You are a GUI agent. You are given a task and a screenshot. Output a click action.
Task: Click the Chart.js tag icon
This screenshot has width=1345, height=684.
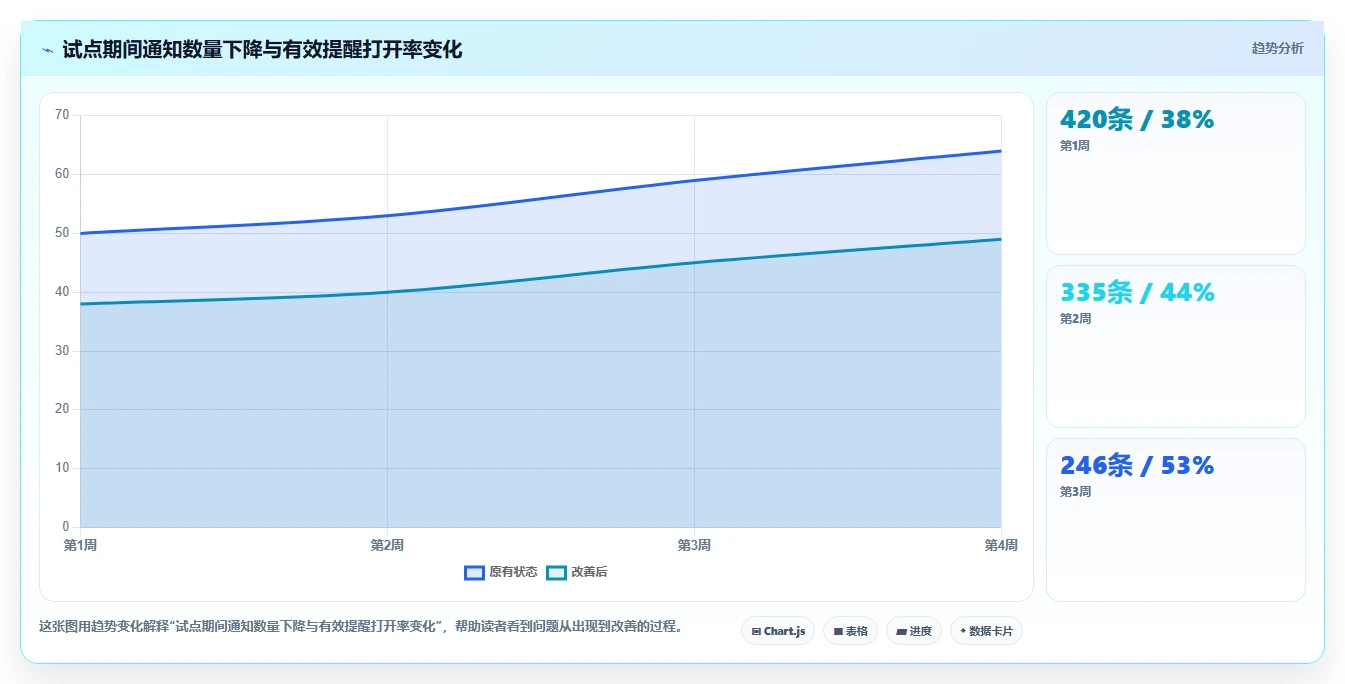[756, 631]
